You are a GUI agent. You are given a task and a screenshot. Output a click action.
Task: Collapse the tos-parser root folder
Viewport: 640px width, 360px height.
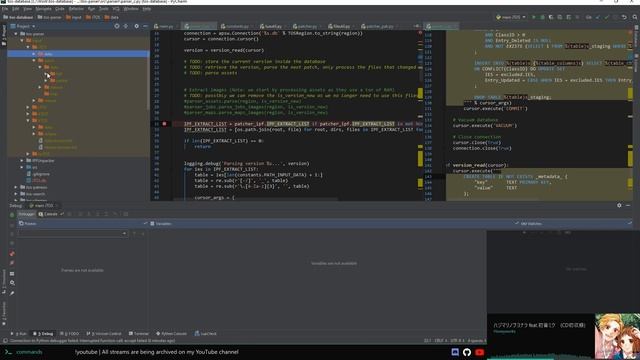(16, 34)
